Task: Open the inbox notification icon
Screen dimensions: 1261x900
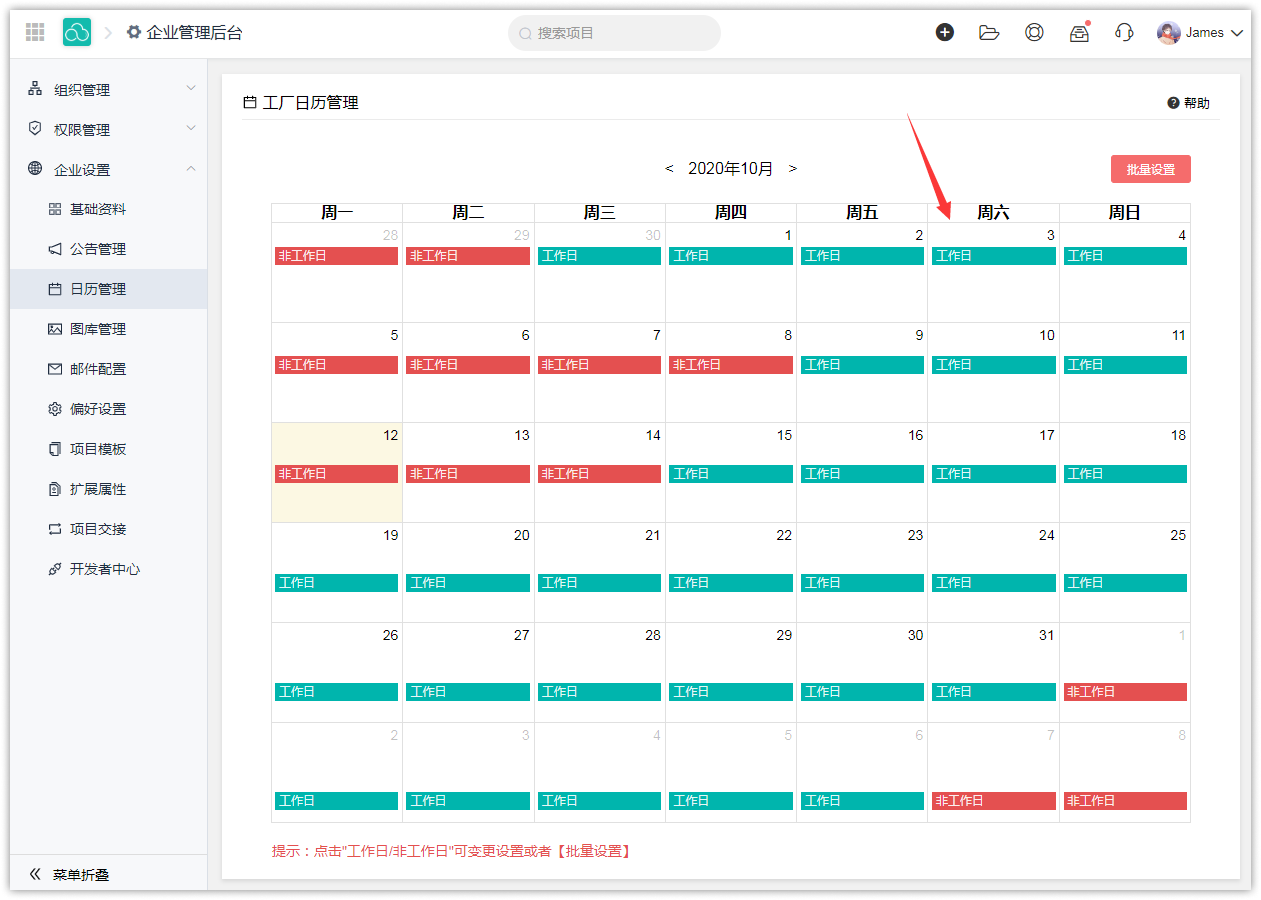Action: (x=1079, y=32)
